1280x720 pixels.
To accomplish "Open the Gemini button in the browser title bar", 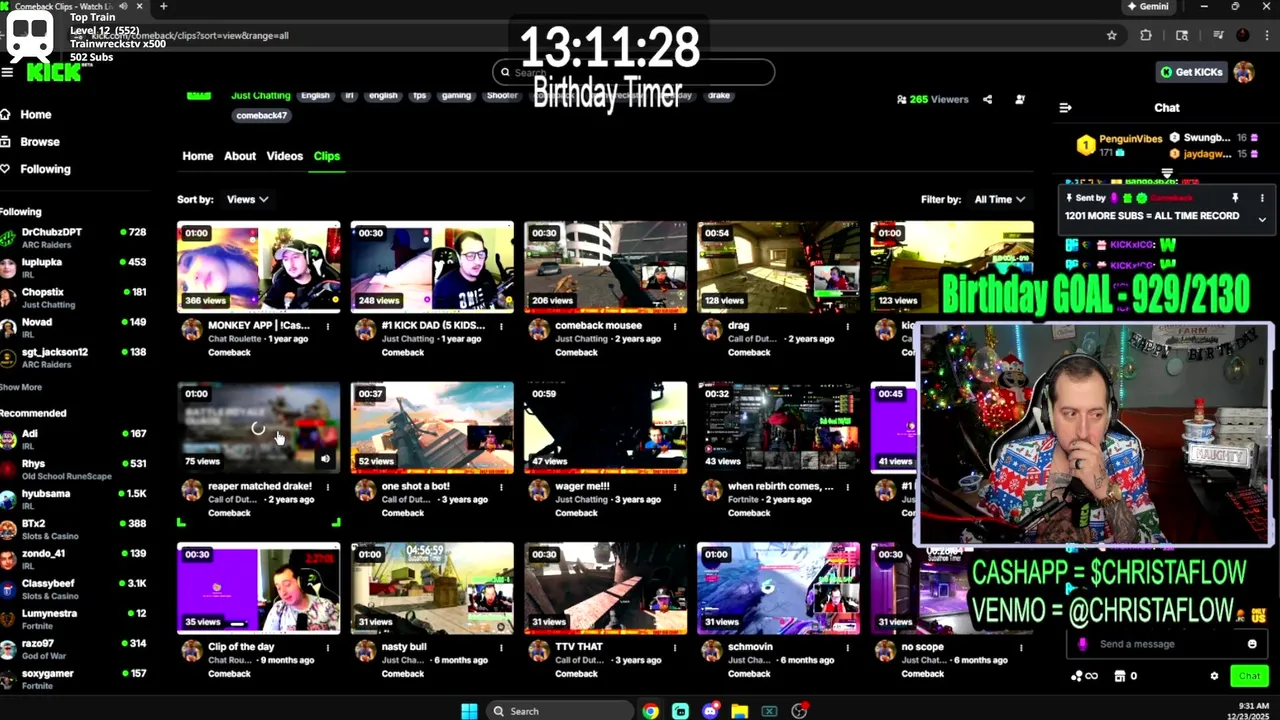I will pos(1148,6).
